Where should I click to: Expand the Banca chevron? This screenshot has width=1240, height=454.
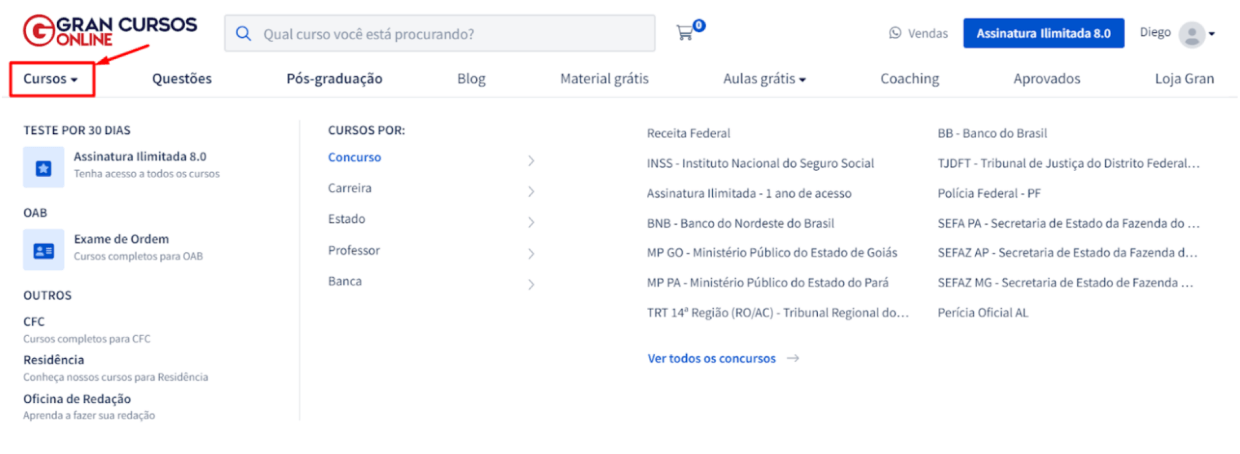point(531,285)
